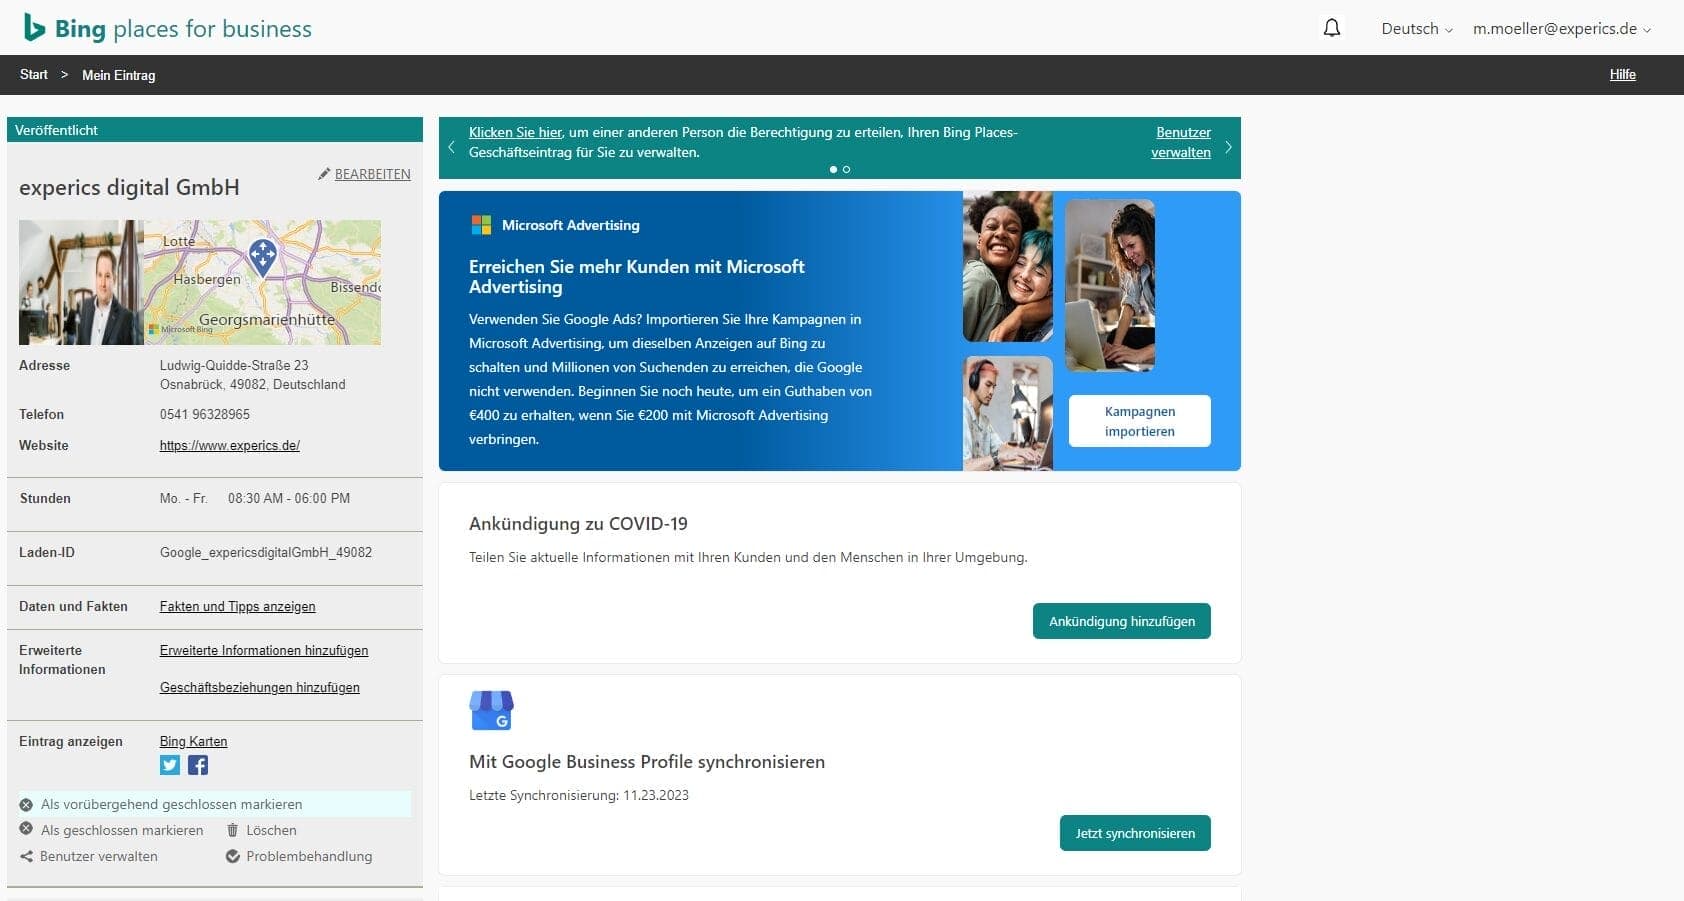Click the Löschen text
The height and width of the screenshot is (901, 1684).
click(271, 830)
